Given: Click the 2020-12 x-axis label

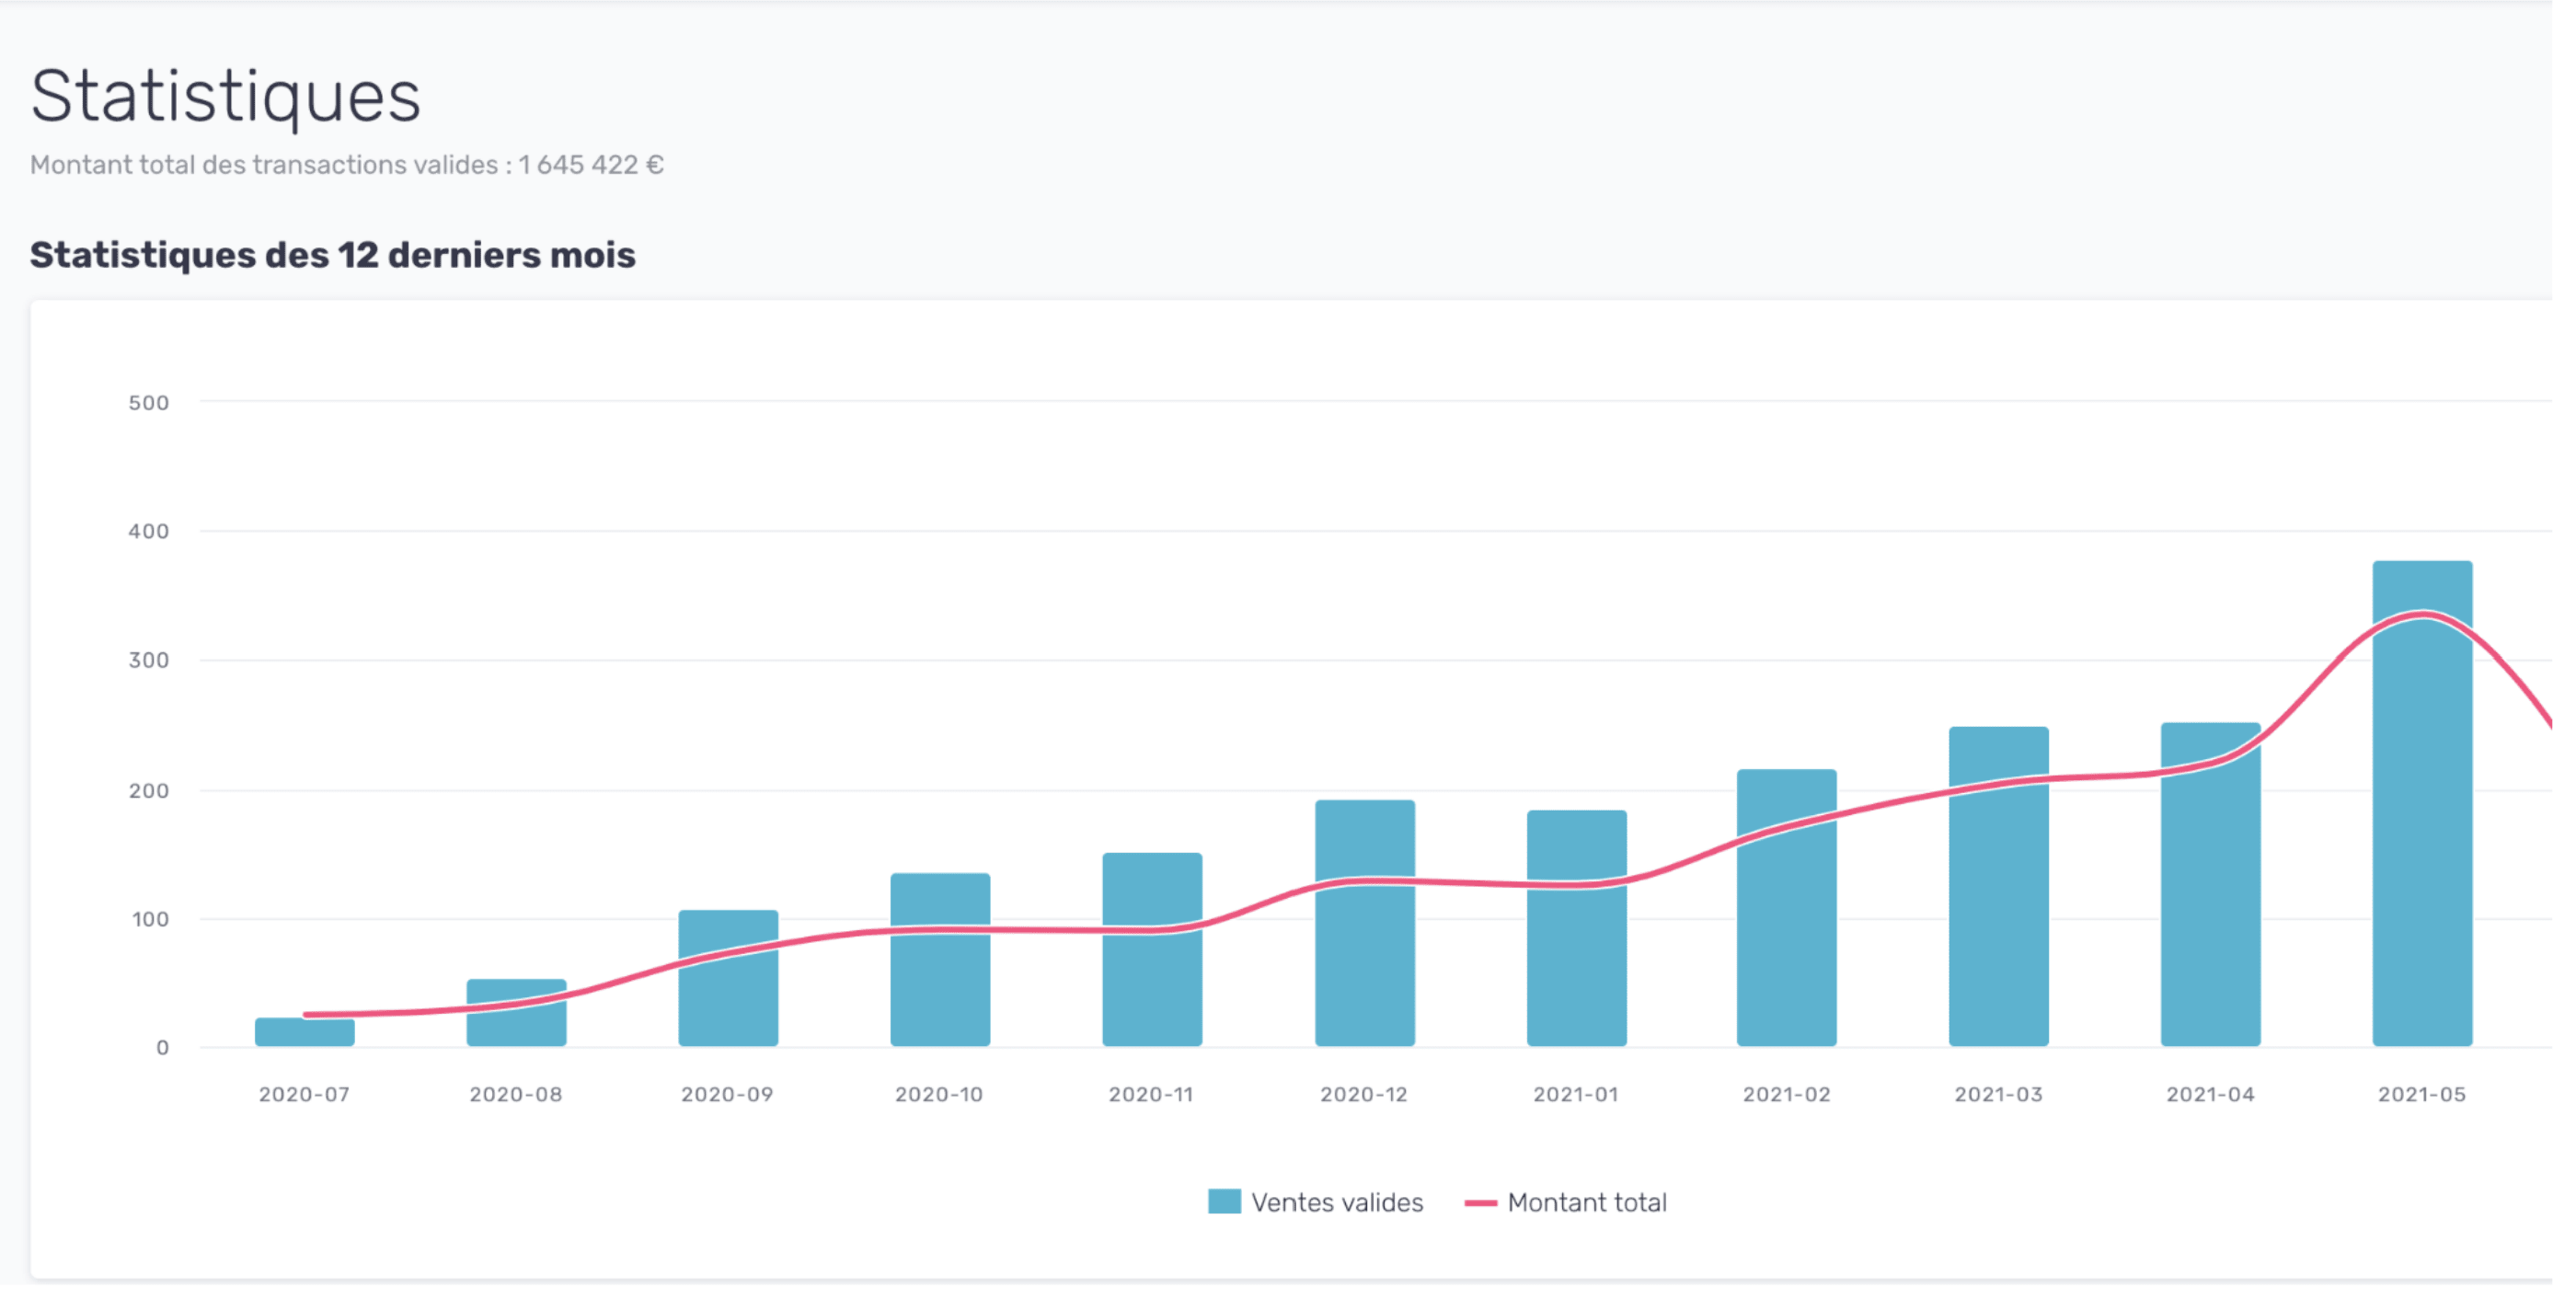Looking at the screenshot, I should pos(1364,1094).
